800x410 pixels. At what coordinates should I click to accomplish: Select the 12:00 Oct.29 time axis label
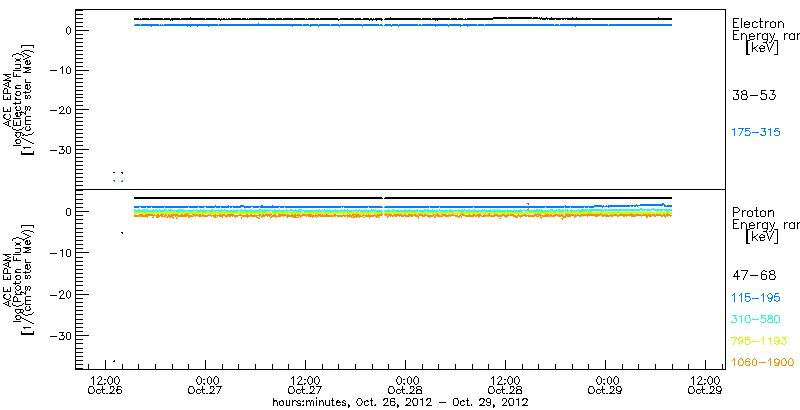(706, 385)
